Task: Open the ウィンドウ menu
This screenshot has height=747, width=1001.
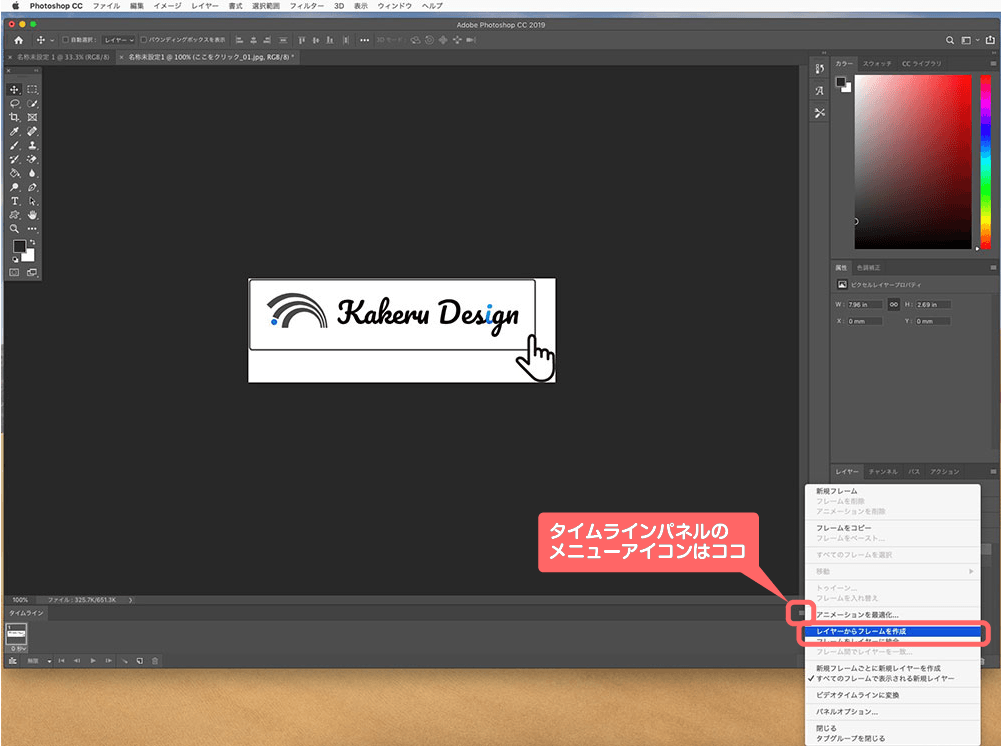Action: click(x=394, y=6)
